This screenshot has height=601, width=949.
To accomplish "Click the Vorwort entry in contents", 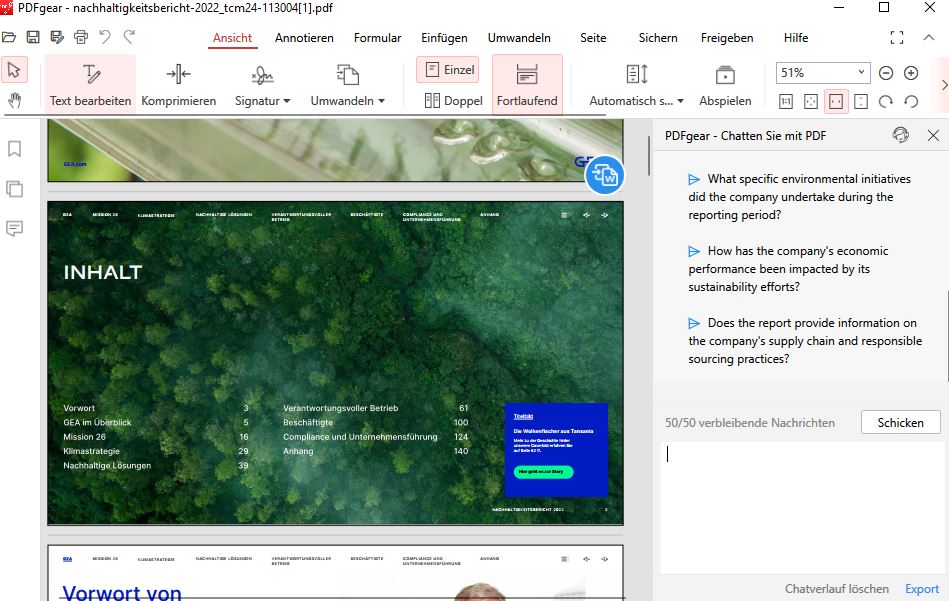I will (x=79, y=408).
